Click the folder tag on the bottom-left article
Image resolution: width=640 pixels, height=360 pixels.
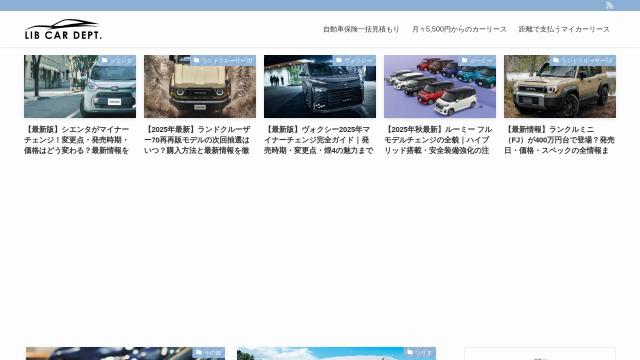209,353
